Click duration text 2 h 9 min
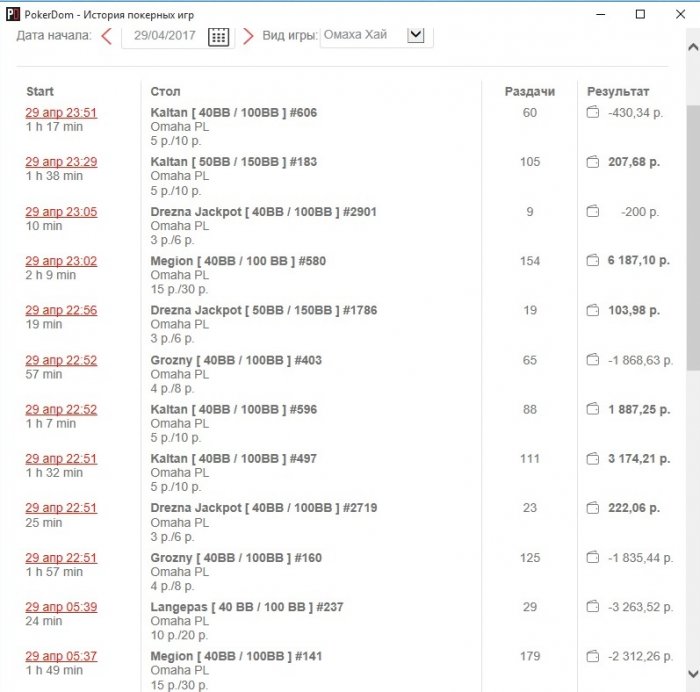The width and height of the screenshot is (700, 692). (x=50, y=275)
